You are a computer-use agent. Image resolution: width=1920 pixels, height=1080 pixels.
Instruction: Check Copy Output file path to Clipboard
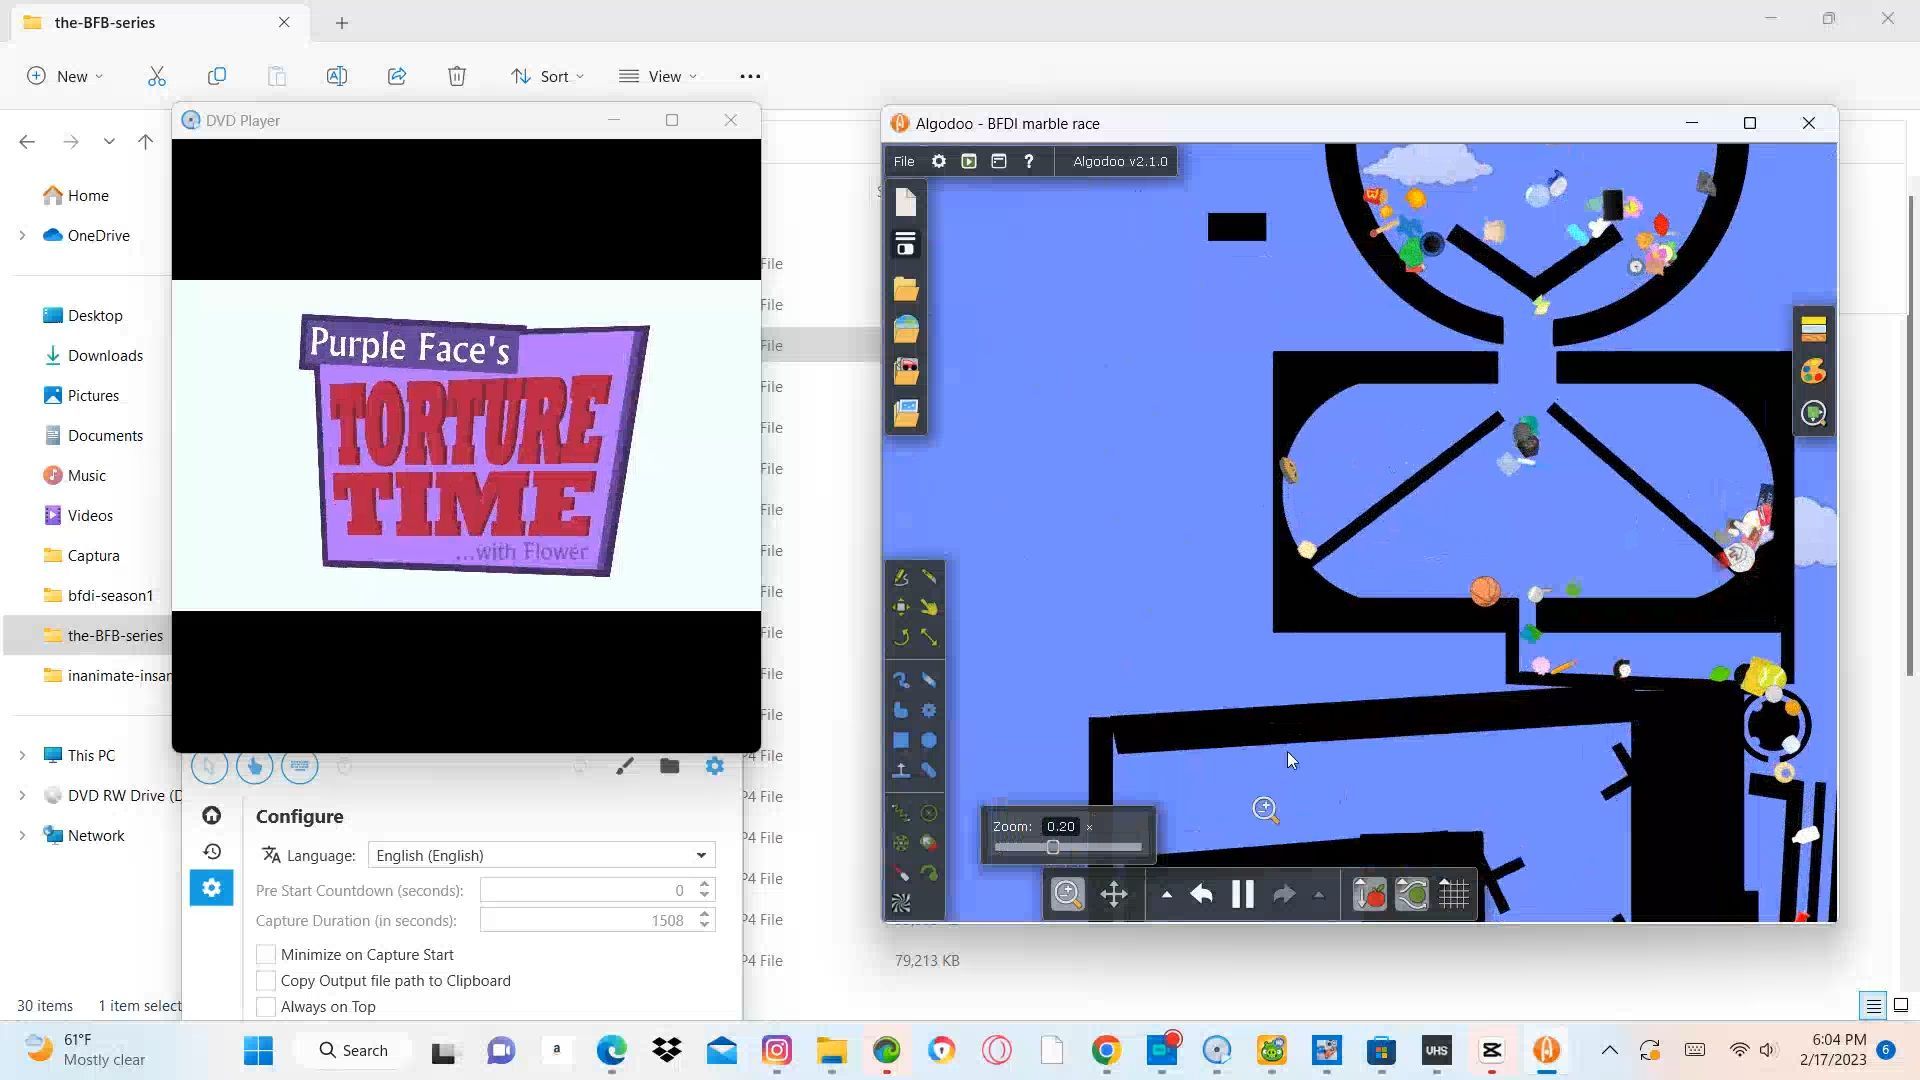266,981
